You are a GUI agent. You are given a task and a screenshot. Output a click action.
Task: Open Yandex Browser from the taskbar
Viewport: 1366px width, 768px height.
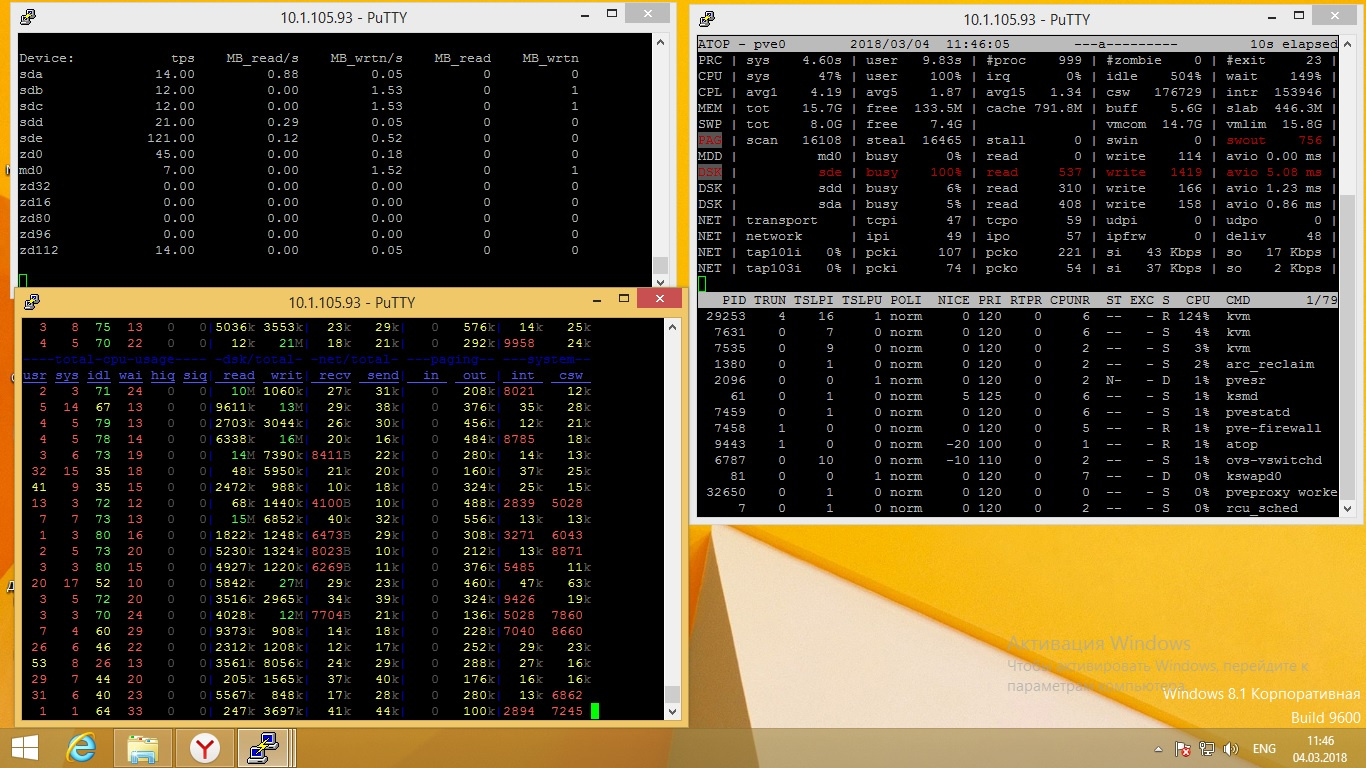(205, 747)
